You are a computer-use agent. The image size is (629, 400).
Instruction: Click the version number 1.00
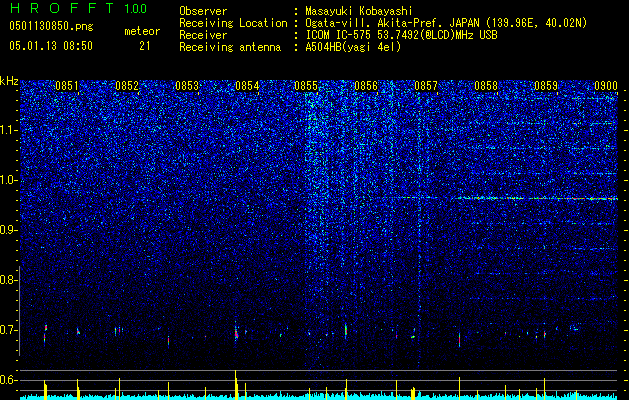[136, 8]
